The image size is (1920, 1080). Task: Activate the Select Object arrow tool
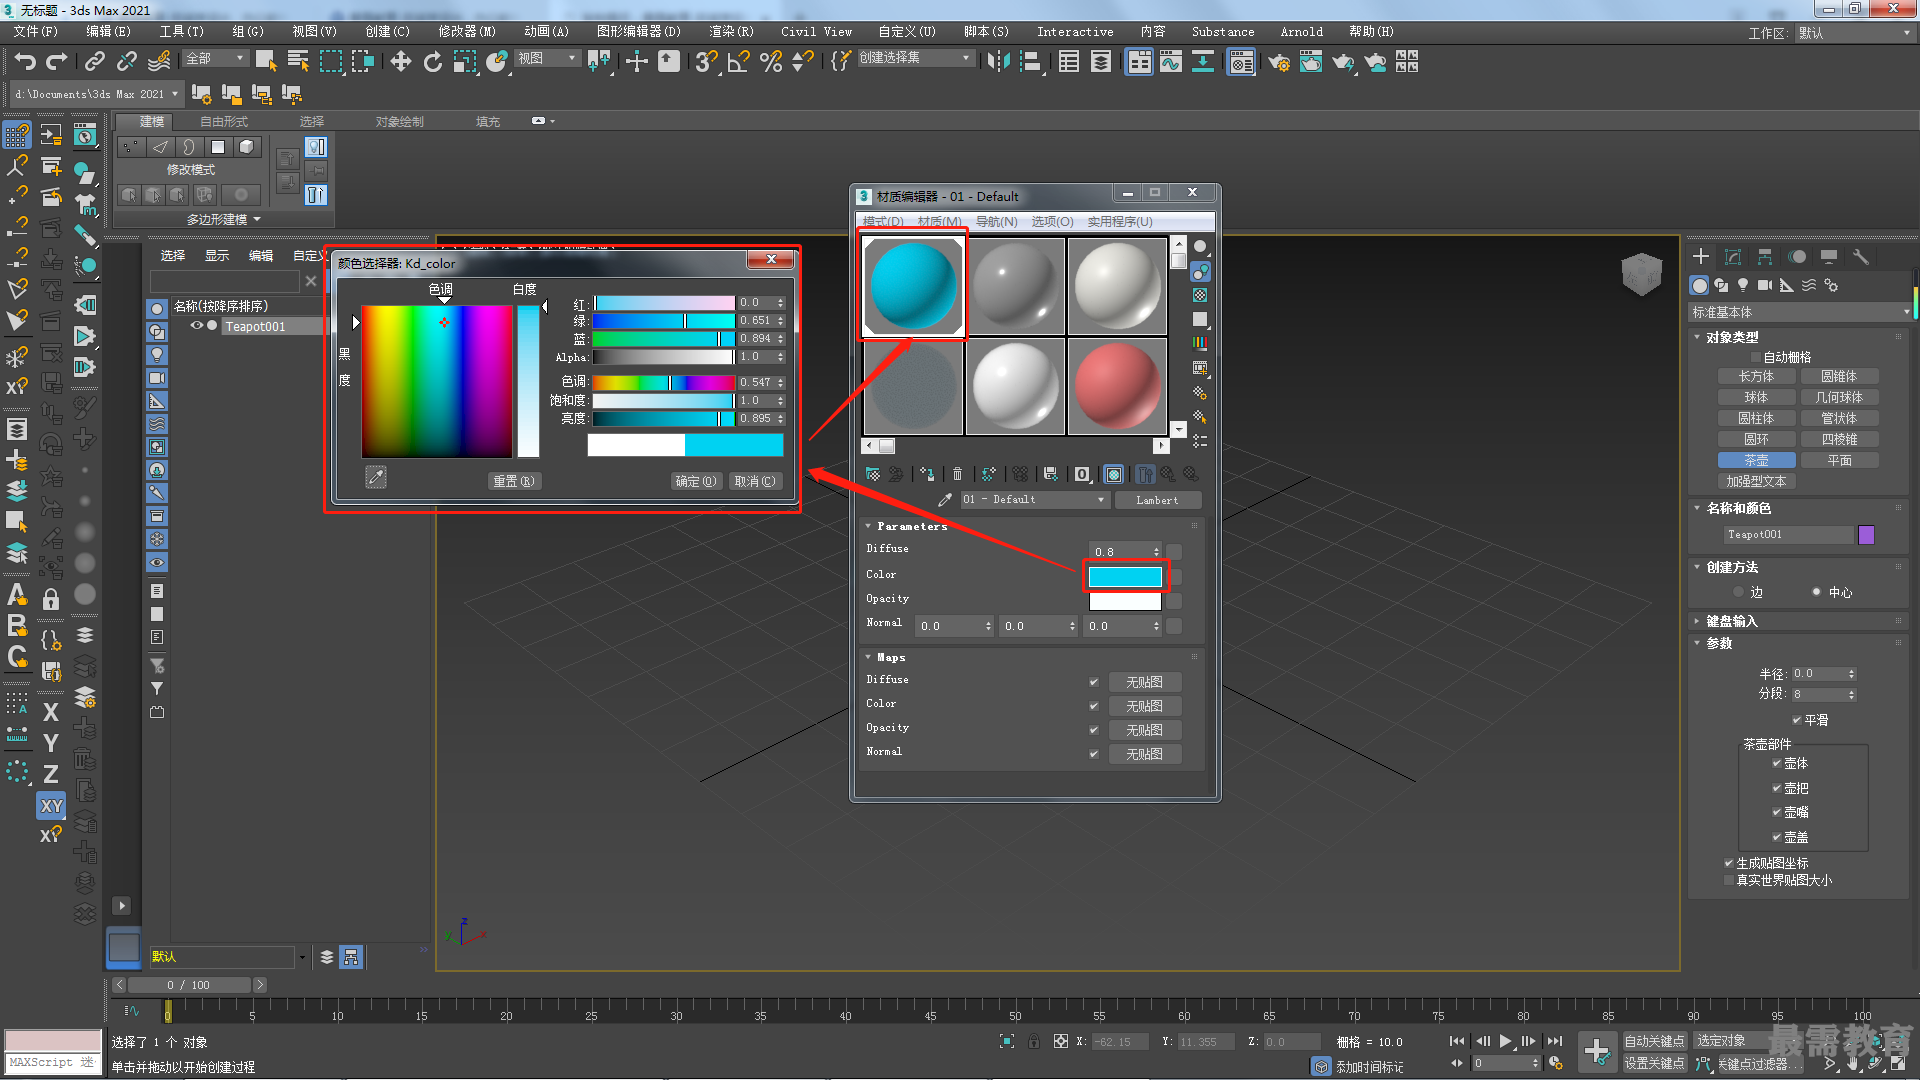[266, 62]
